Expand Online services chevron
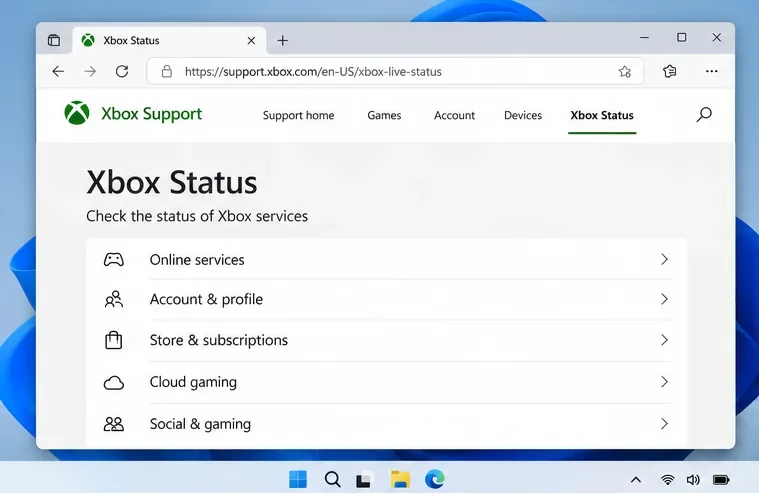The image size is (759, 494). tap(664, 260)
